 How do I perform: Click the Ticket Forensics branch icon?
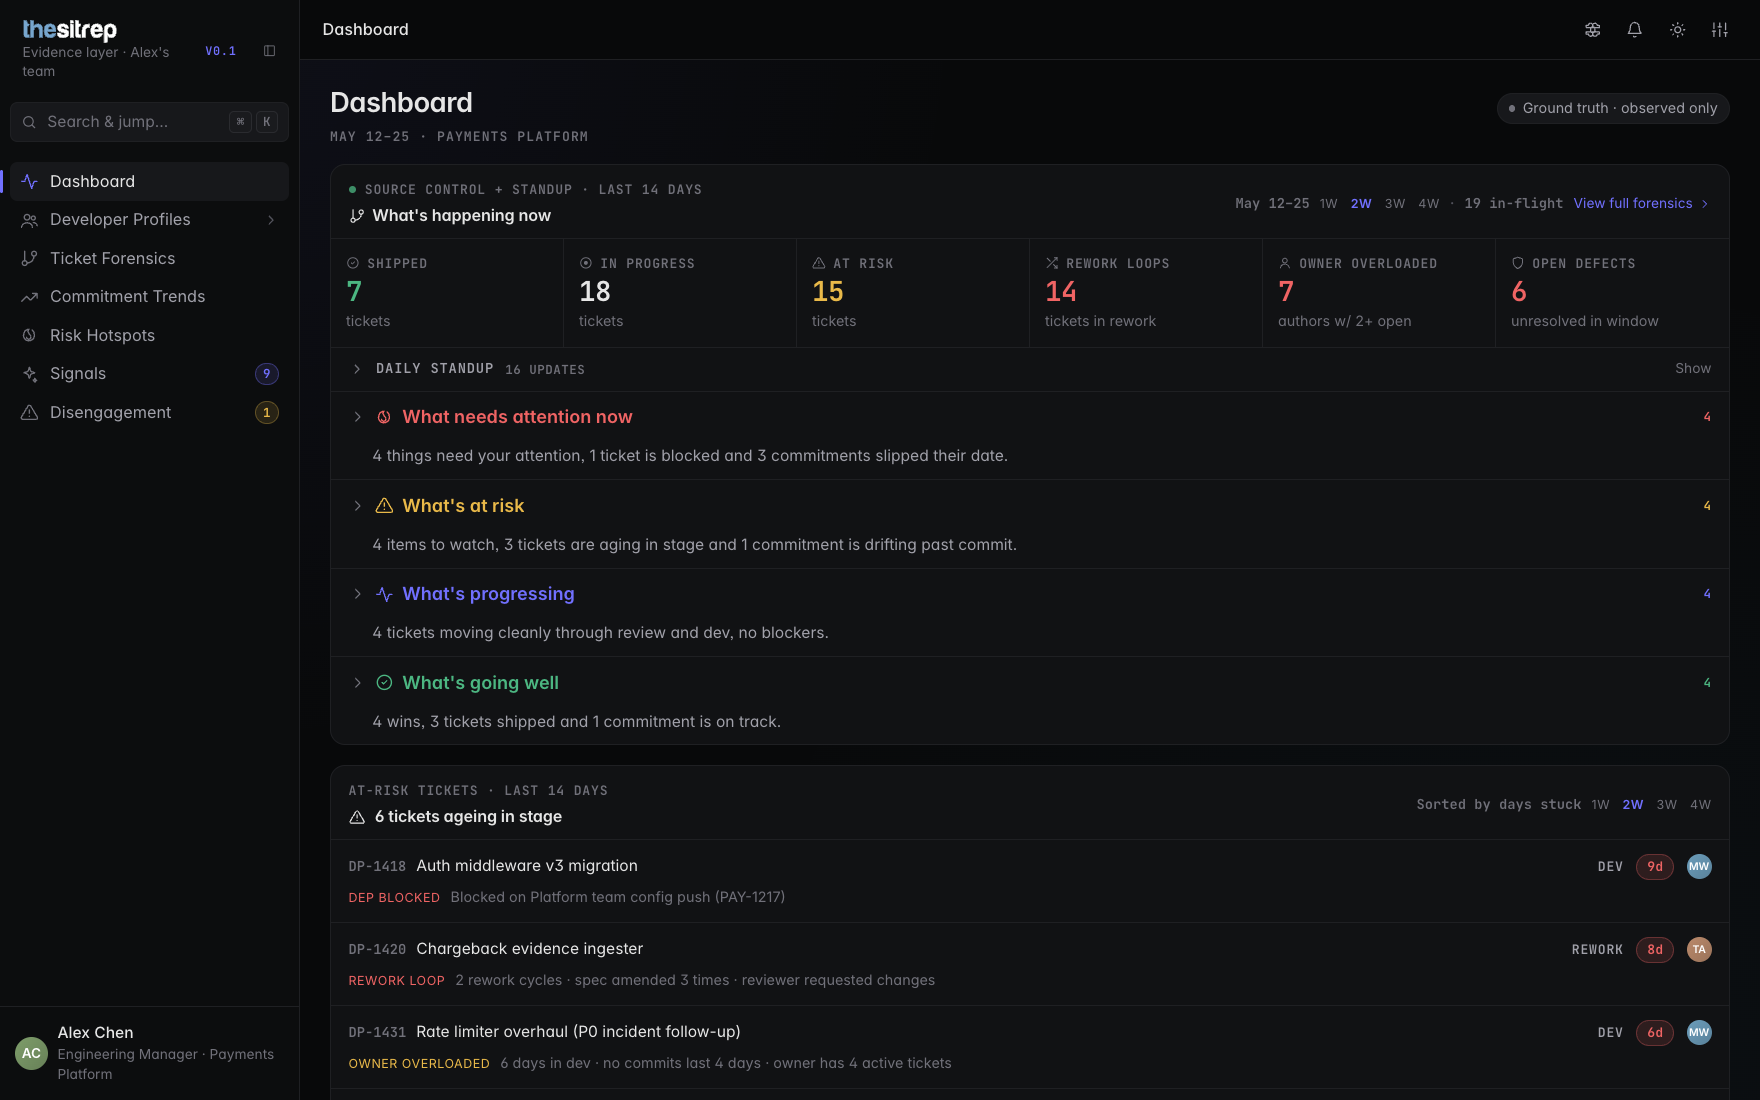coord(30,259)
